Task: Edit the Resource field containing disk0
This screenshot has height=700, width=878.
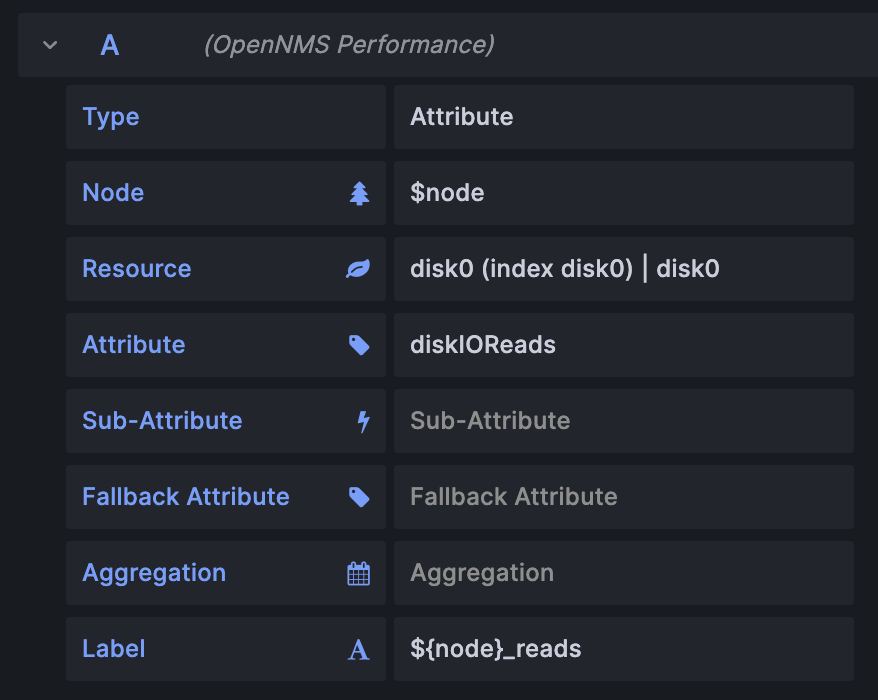Action: [624, 268]
